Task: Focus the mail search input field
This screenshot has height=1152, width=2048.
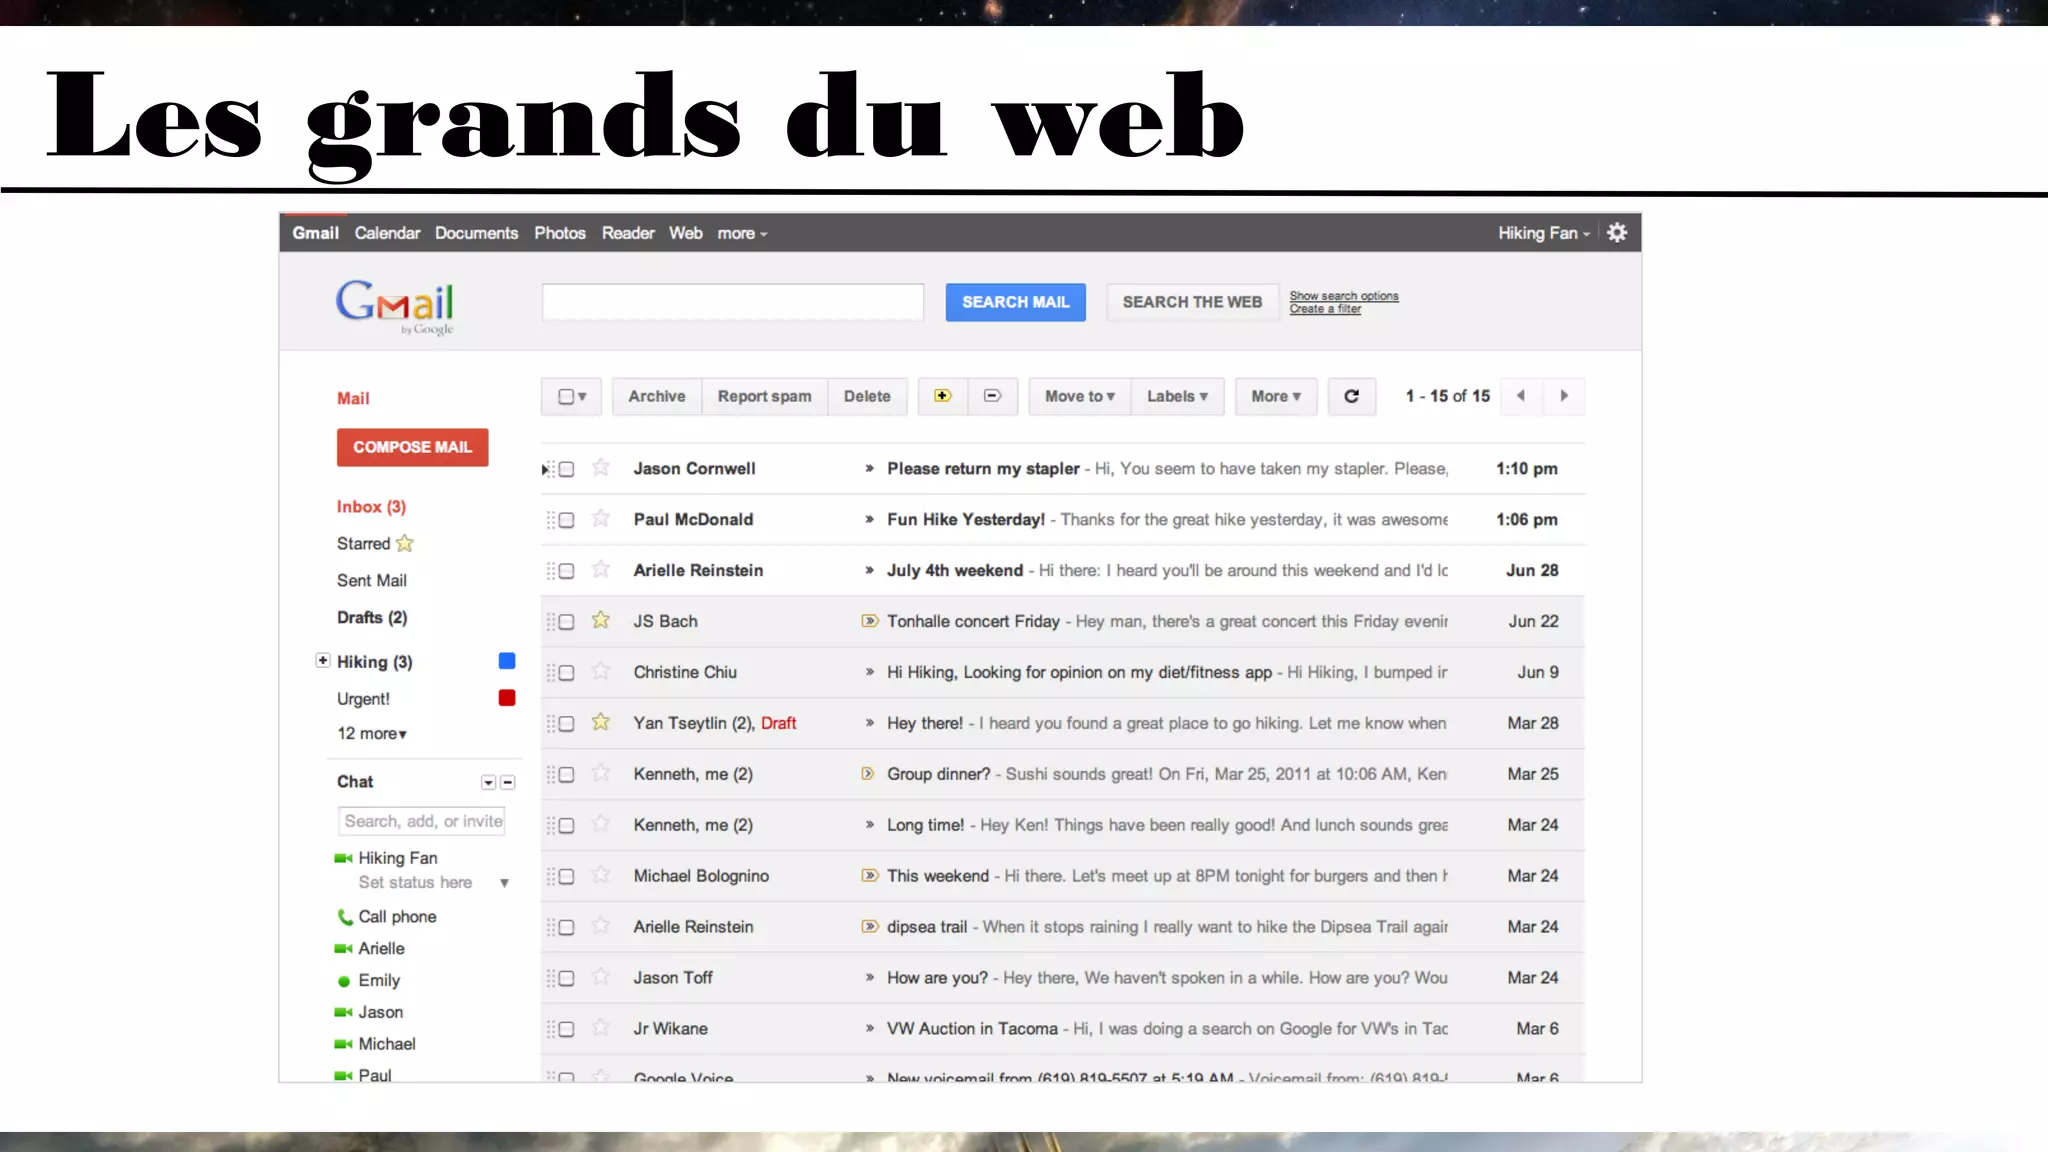Action: [733, 302]
